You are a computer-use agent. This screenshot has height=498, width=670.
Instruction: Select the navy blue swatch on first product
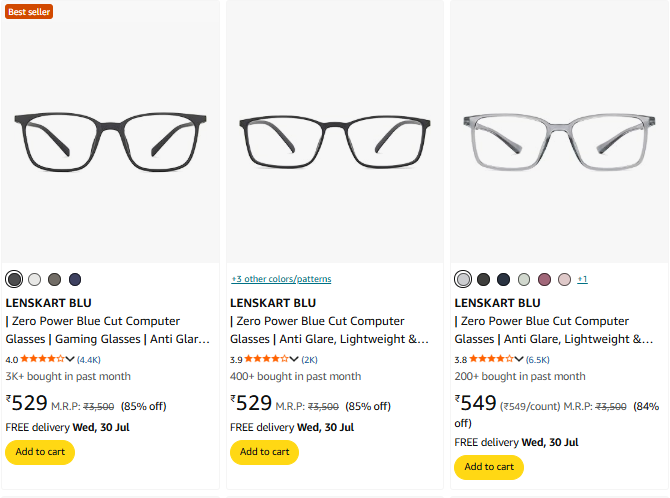[75, 279]
